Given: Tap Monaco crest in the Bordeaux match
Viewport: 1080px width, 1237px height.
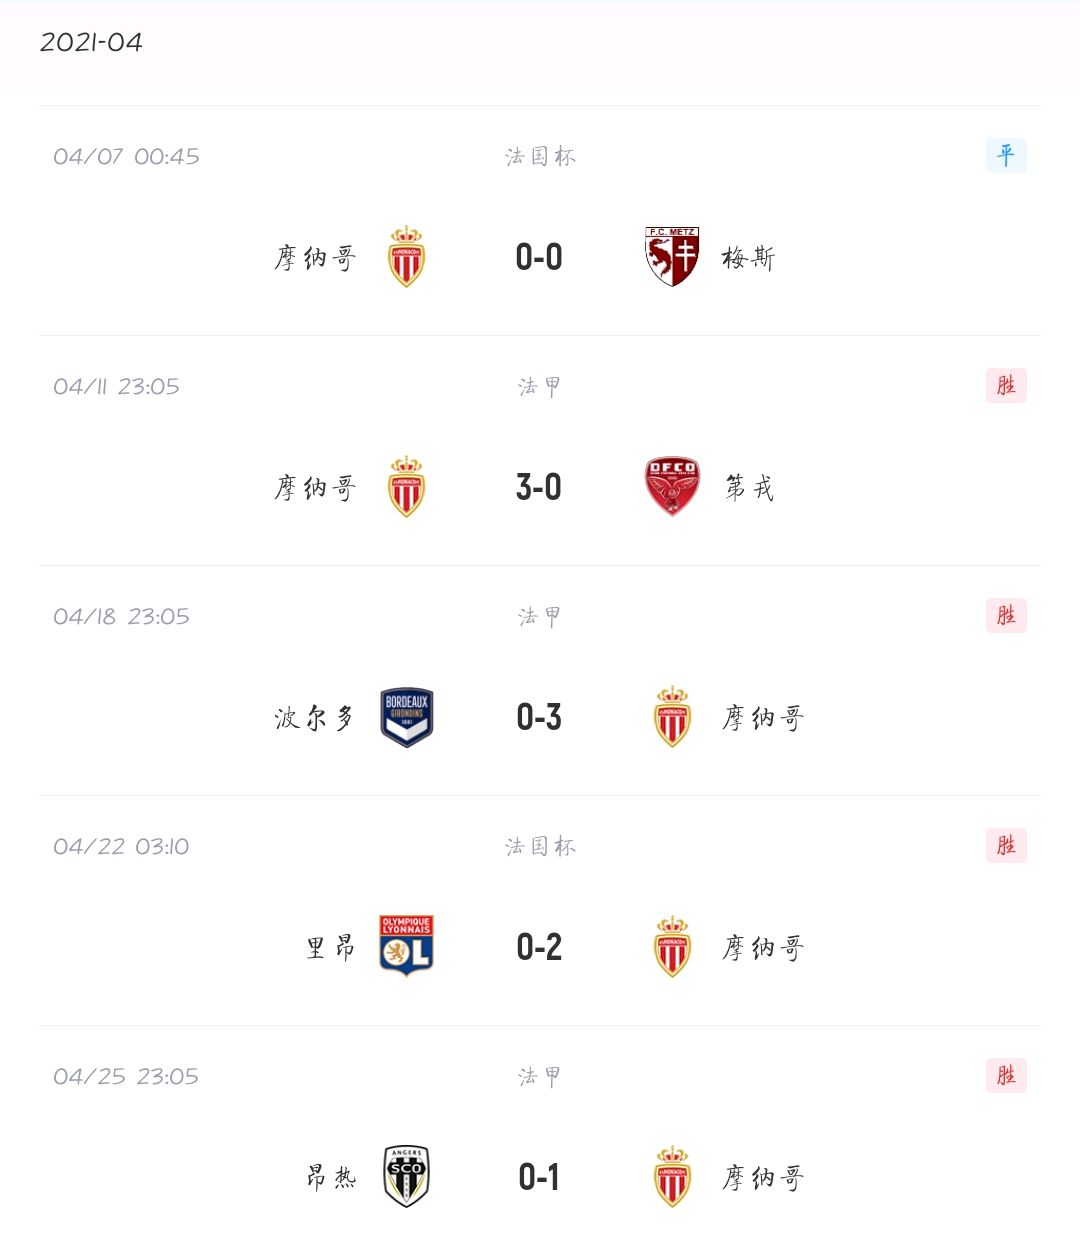Looking at the screenshot, I should tap(672, 717).
